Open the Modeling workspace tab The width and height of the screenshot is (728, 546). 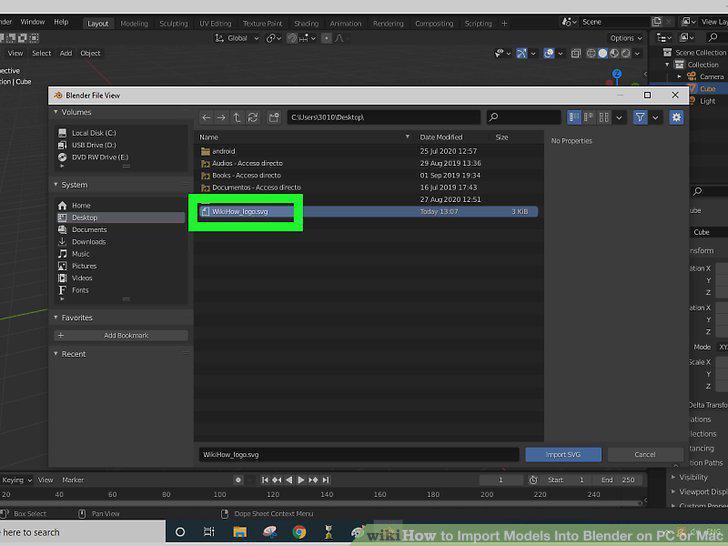click(x=134, y=23)
